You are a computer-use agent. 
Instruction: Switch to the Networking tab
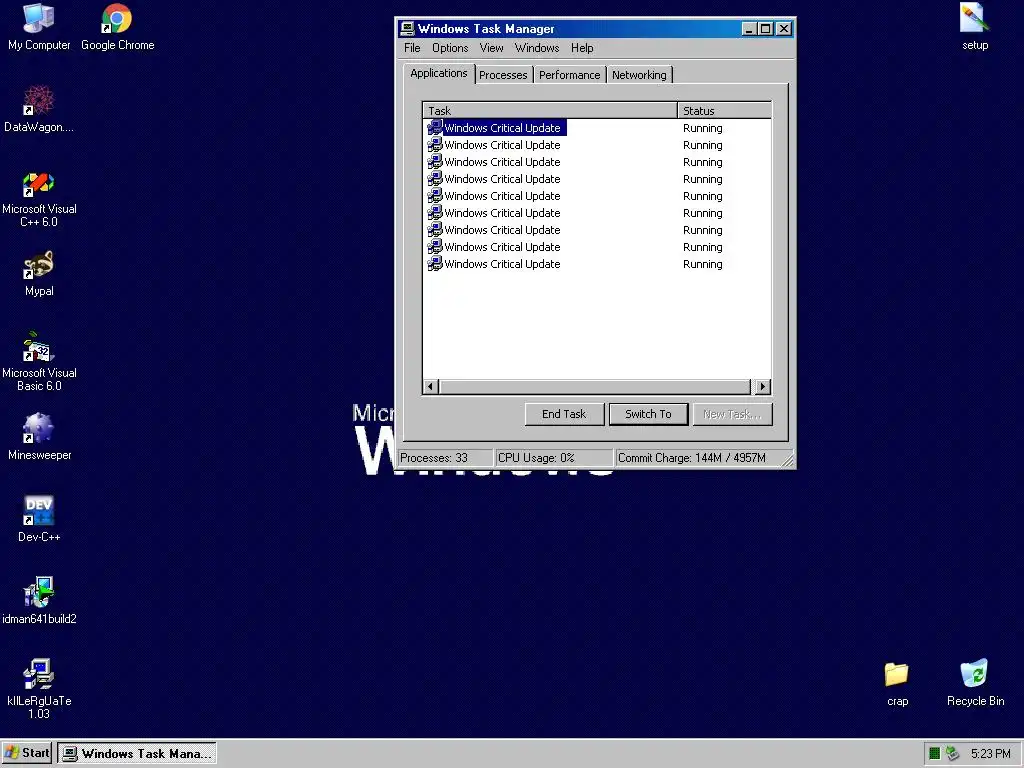639,75
